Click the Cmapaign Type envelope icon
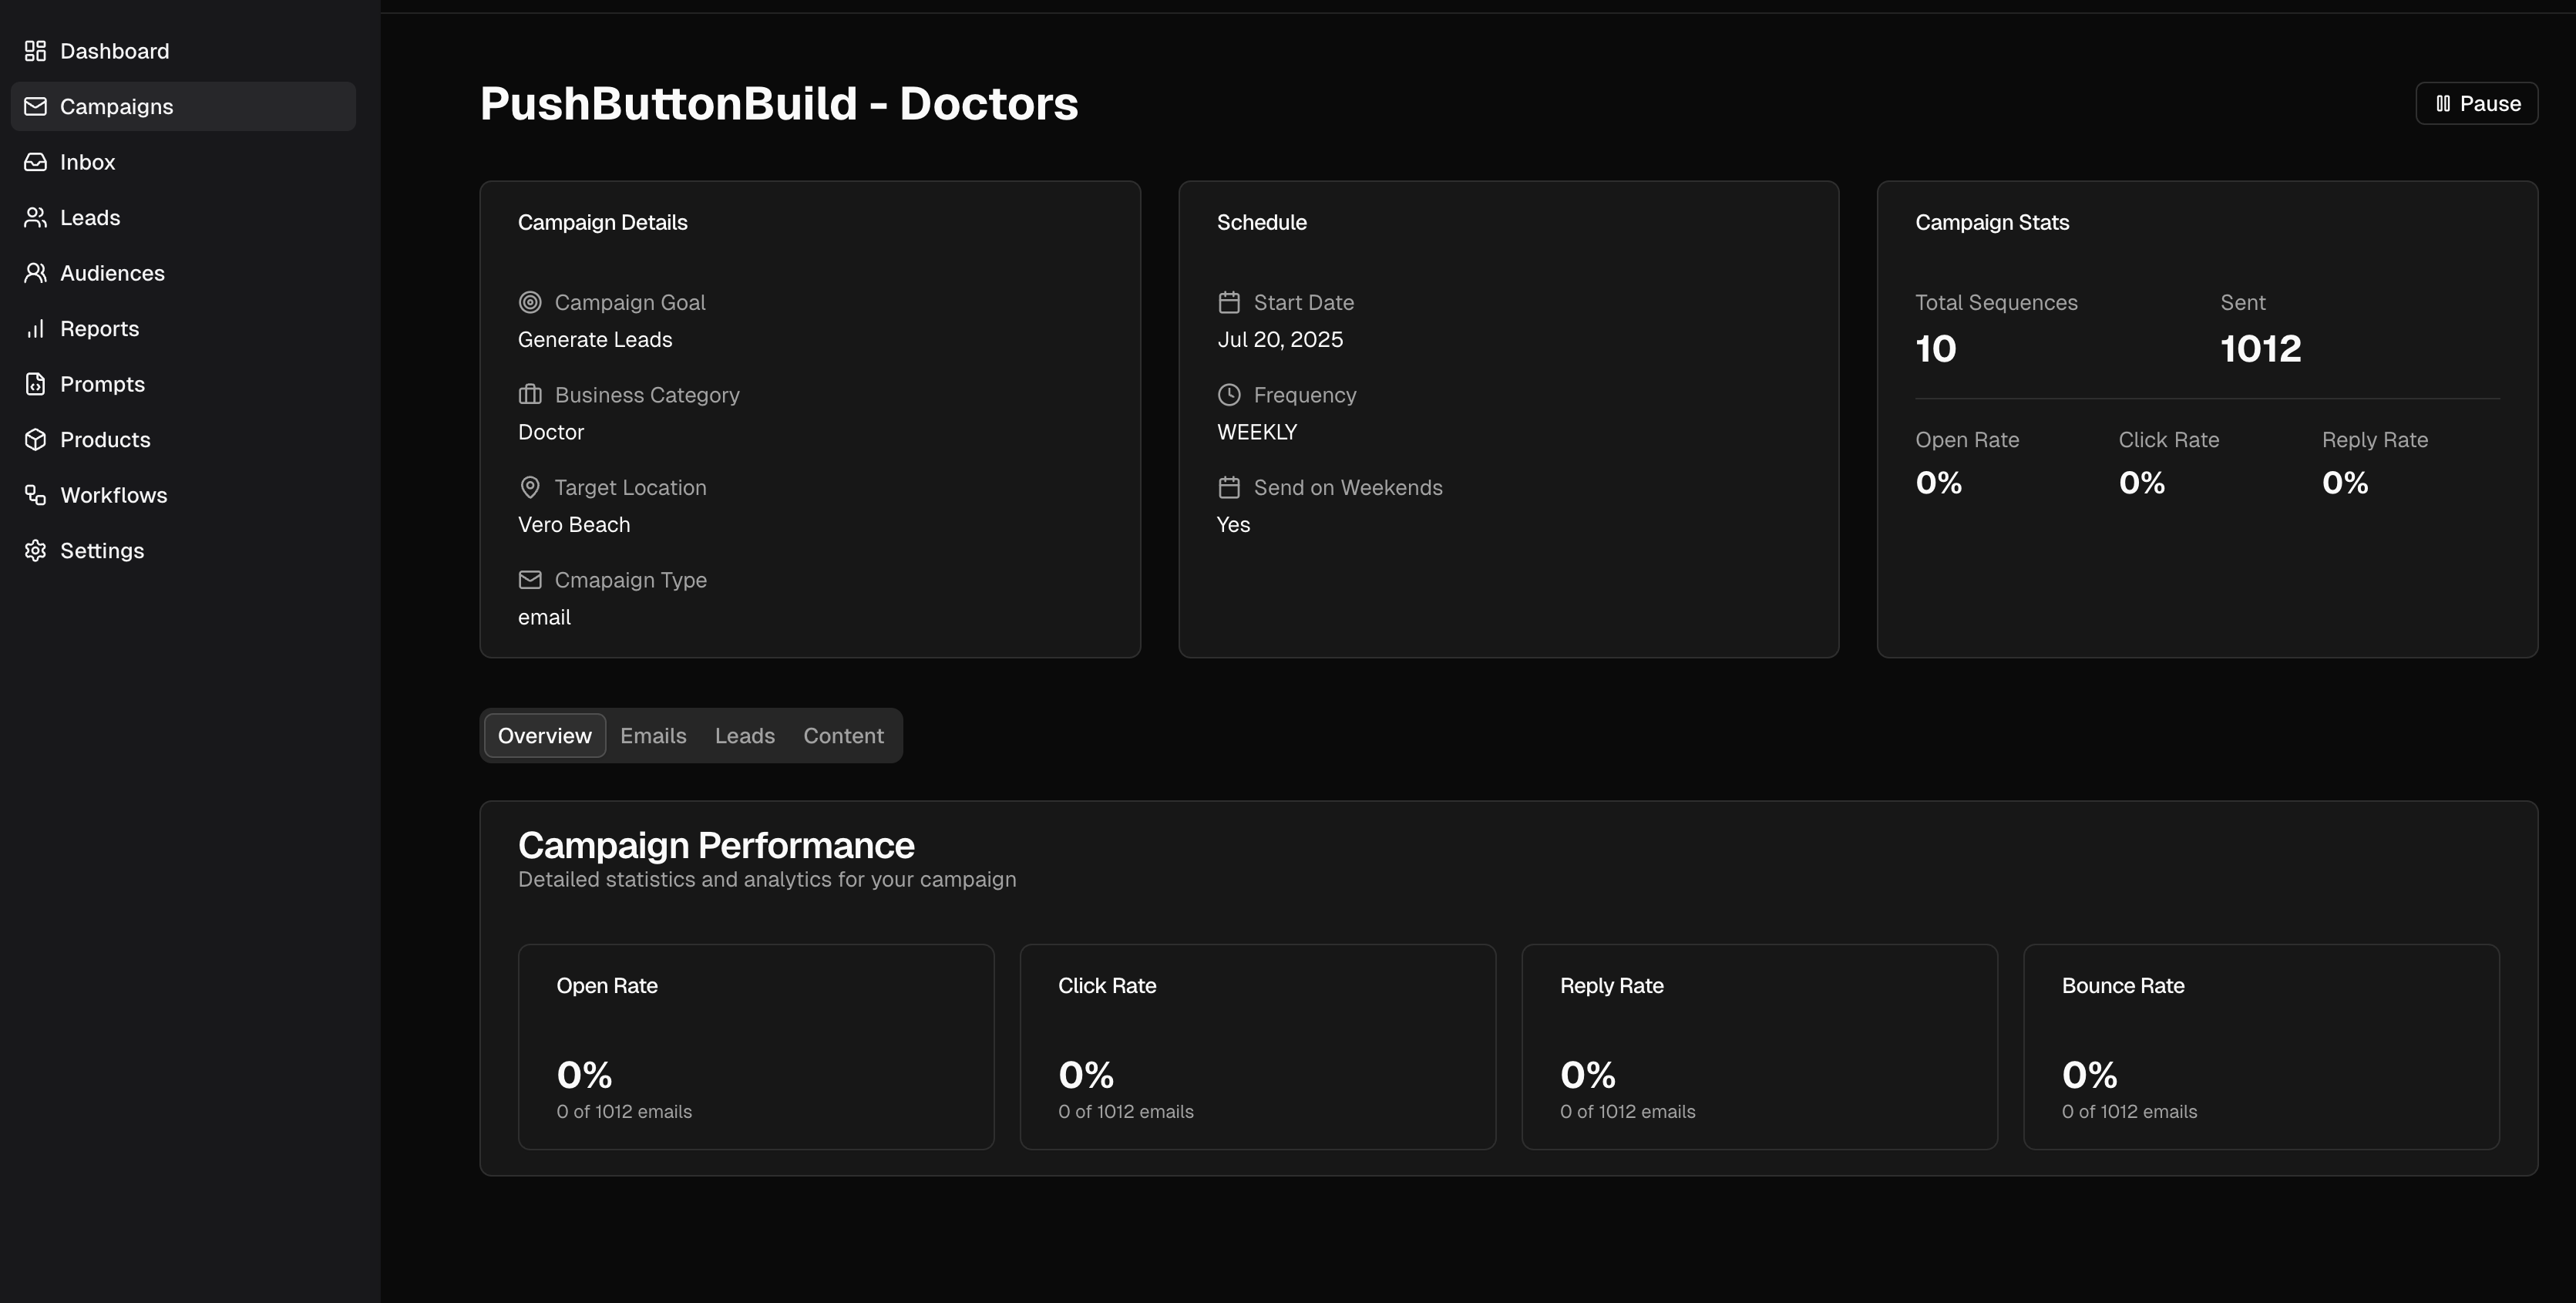The width and height of the screenshot is (2576, 1303). coord(530,580)
